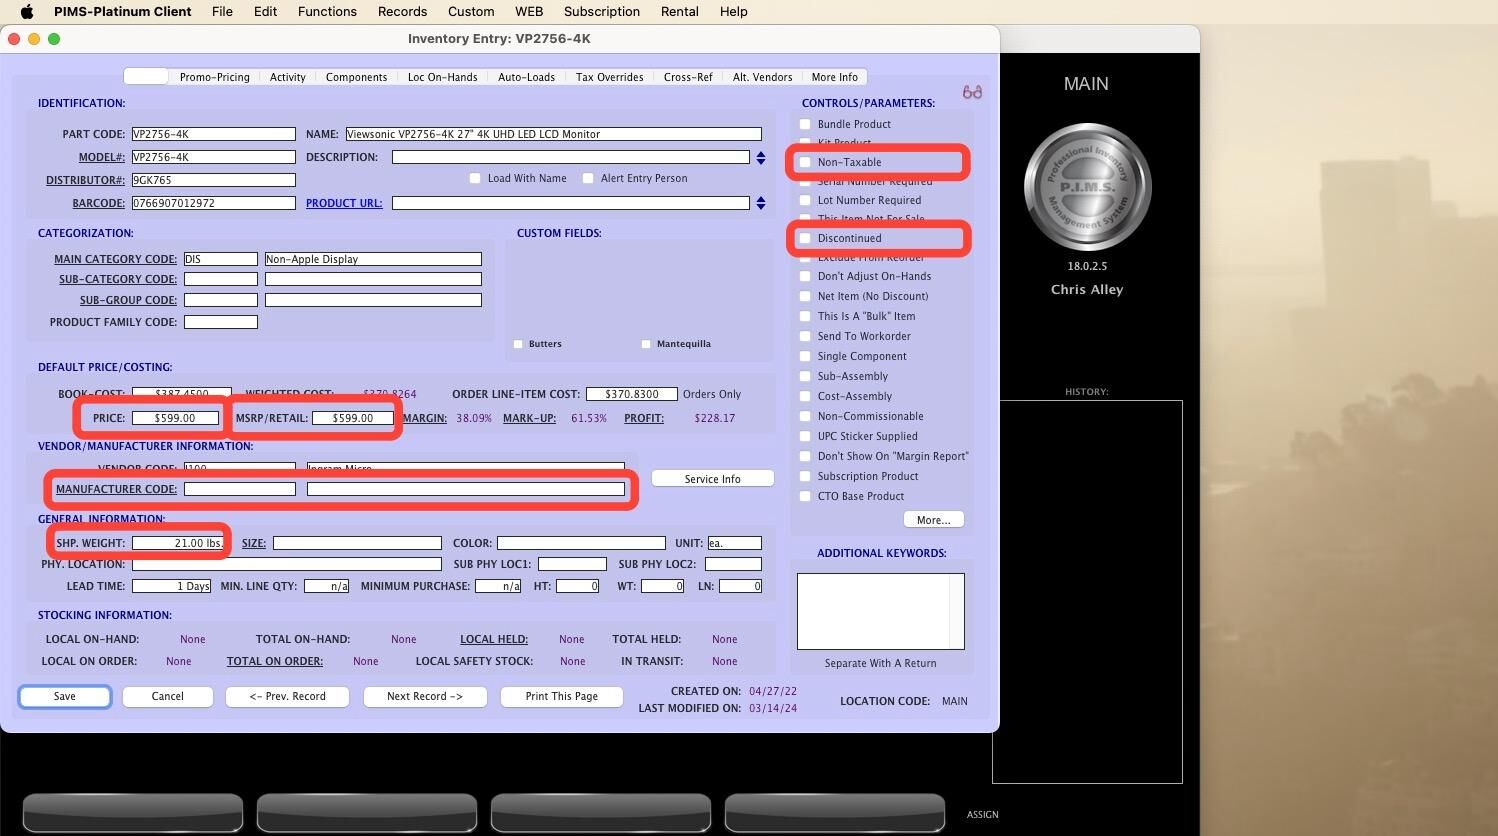
Task: Check the Cost-Assembly option
Action: (x=805, y=396)
